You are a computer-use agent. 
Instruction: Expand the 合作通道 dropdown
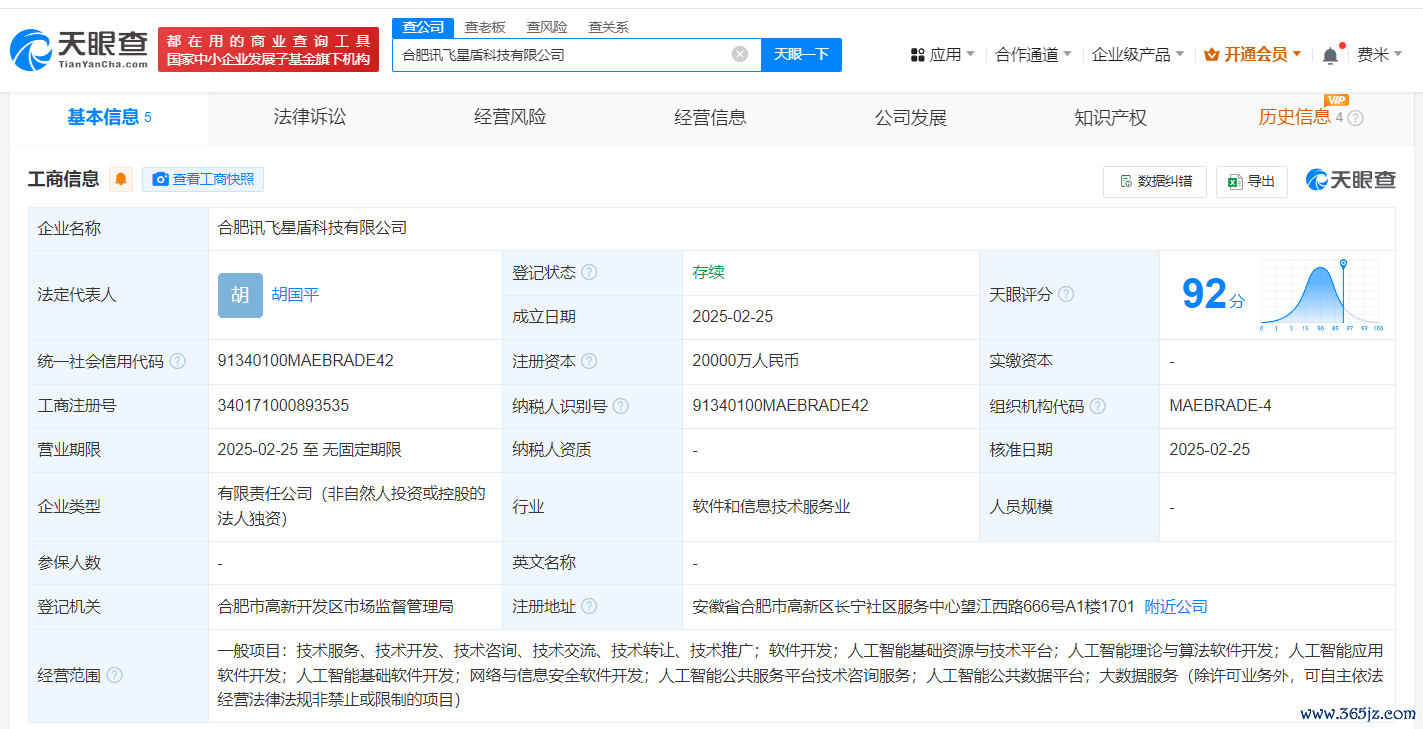pos(1033,55)
